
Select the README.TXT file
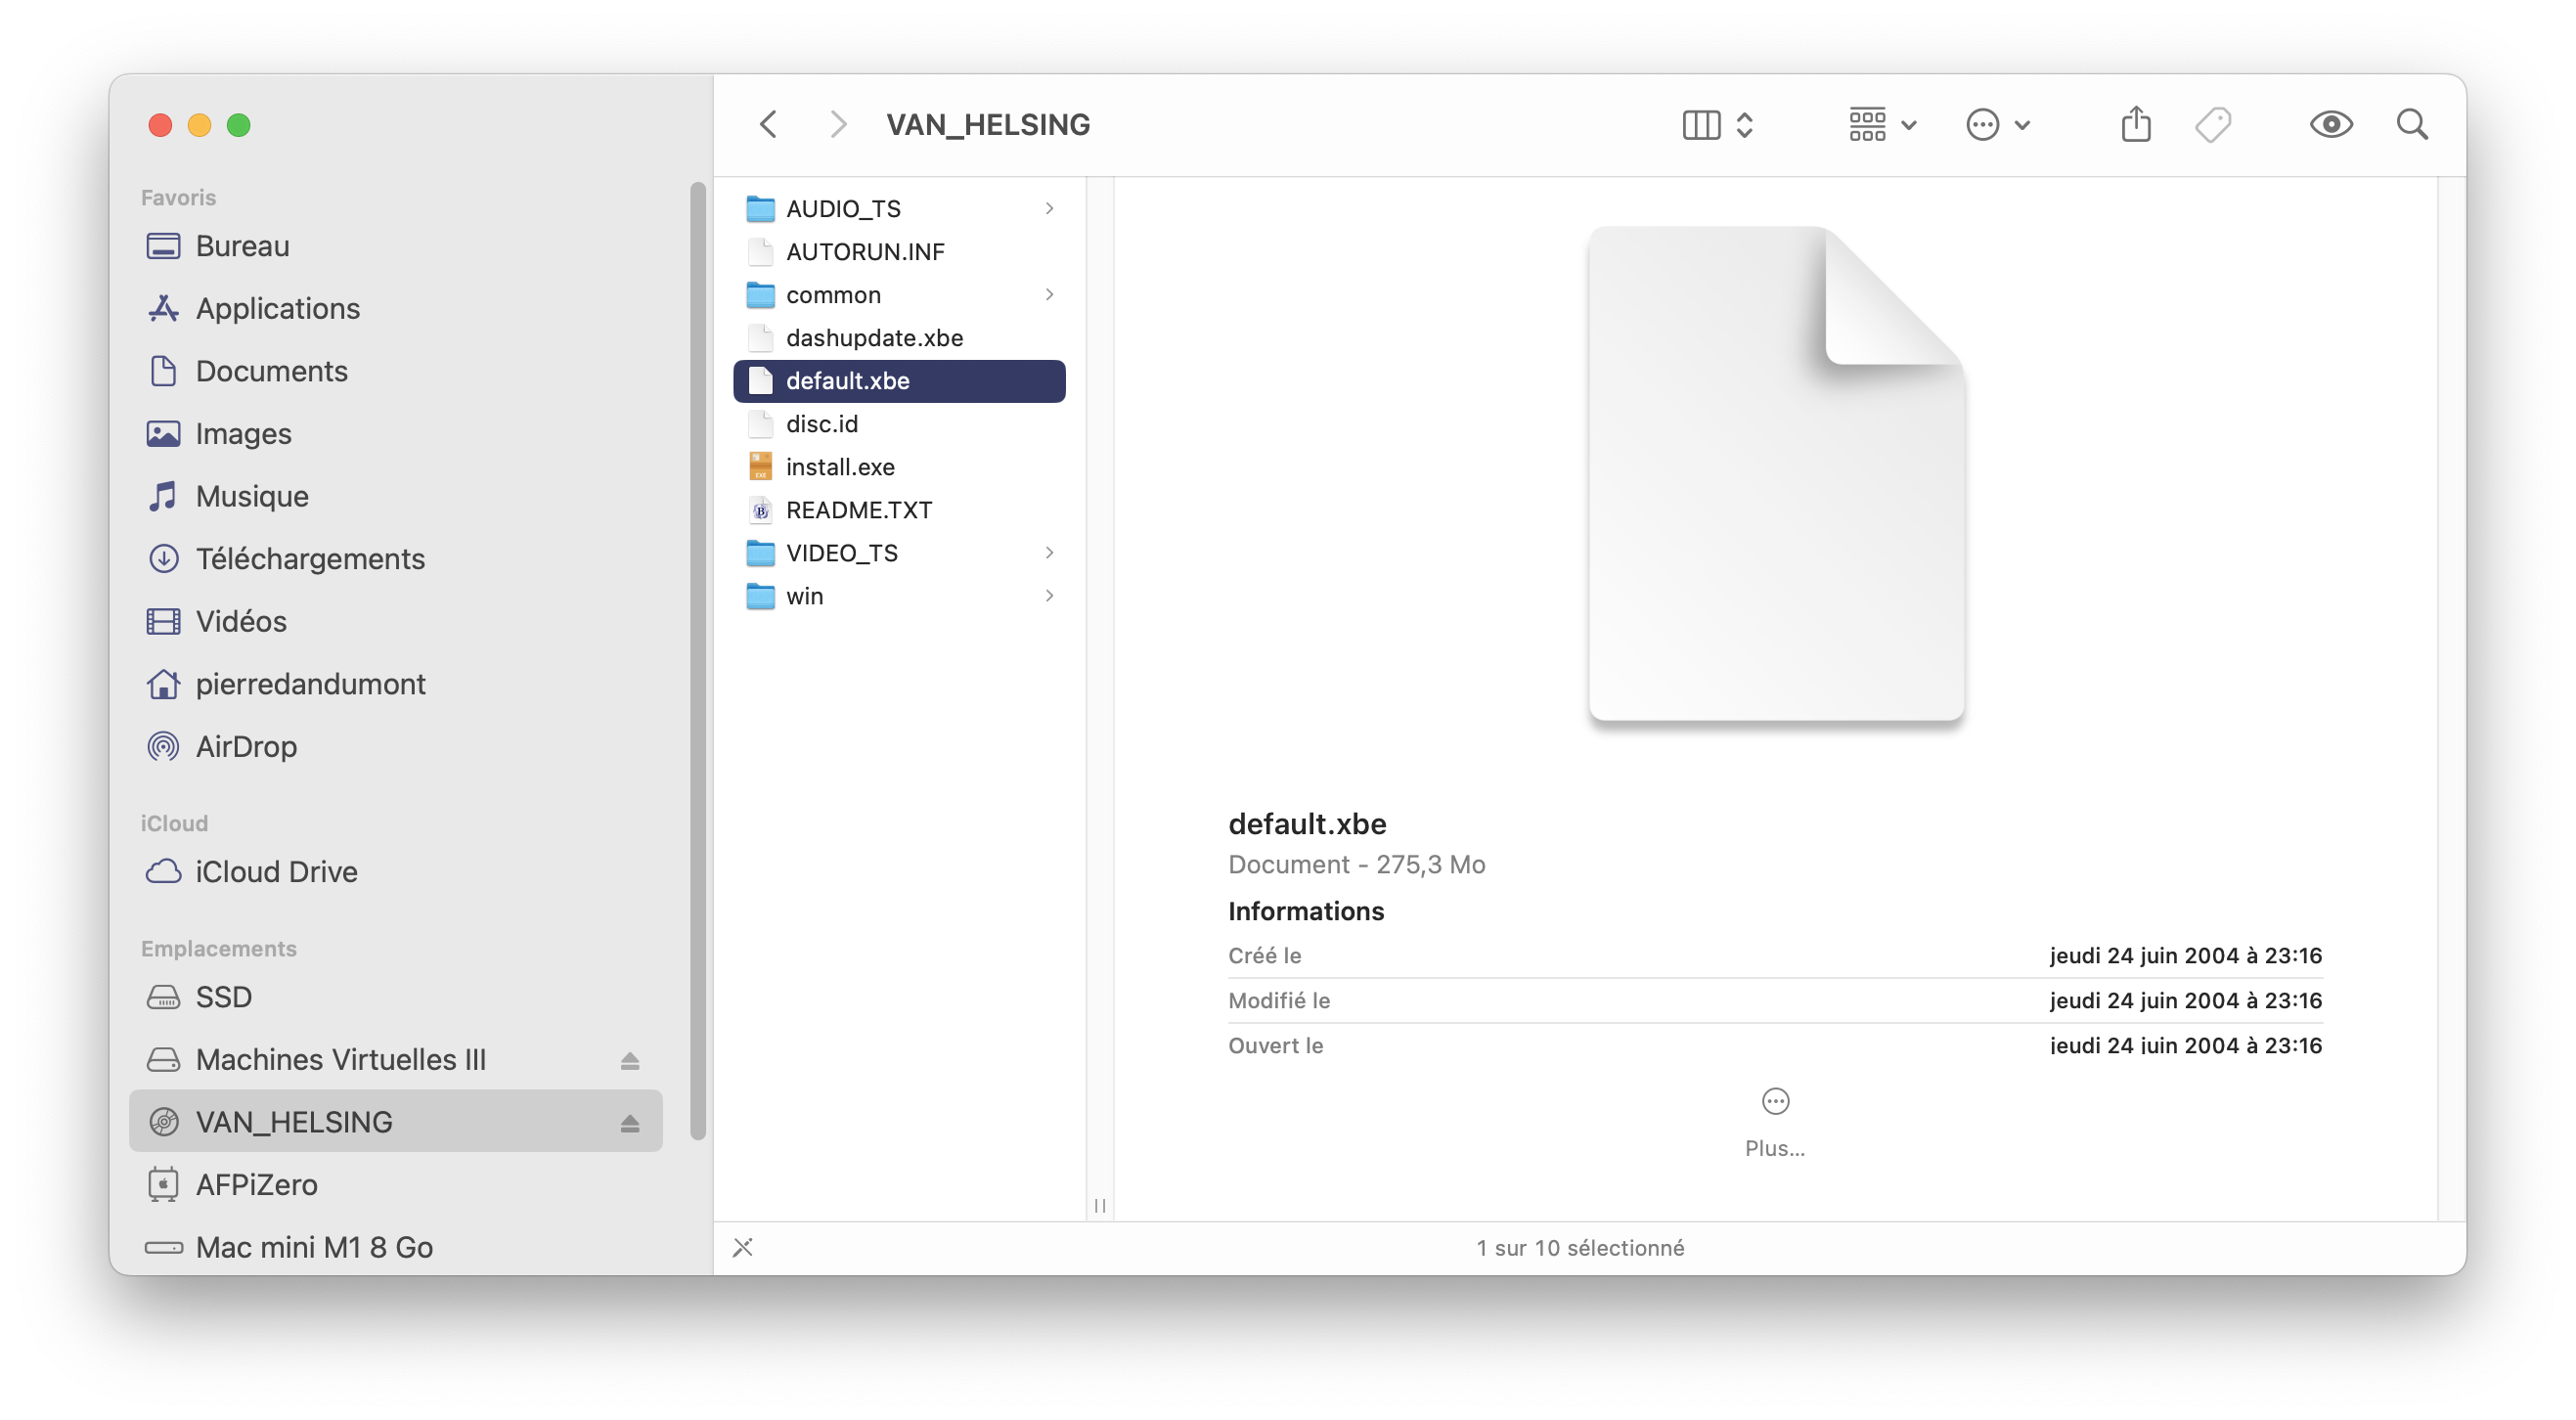899,510
